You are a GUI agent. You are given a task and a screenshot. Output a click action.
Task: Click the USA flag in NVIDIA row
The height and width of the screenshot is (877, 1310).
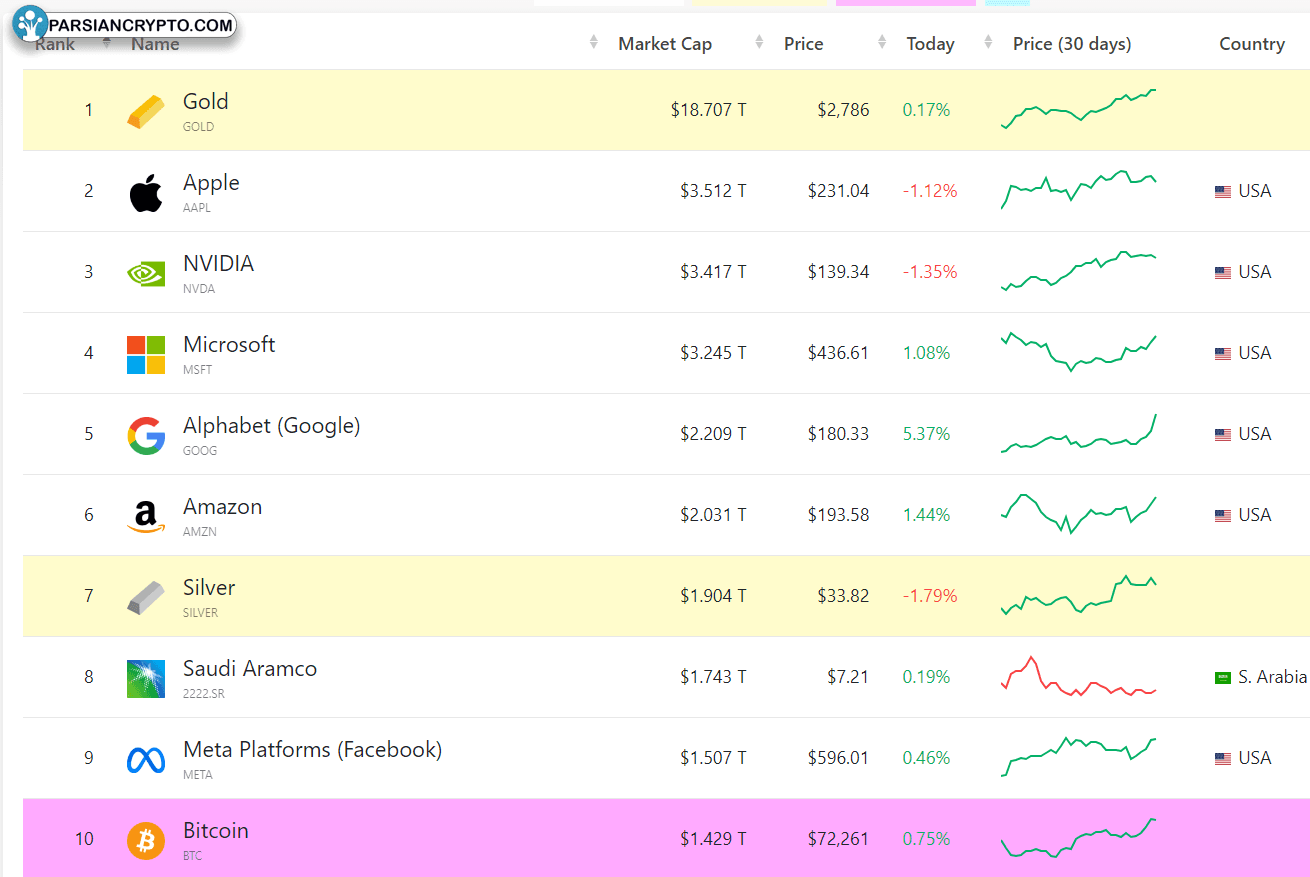pos(1223,273)
